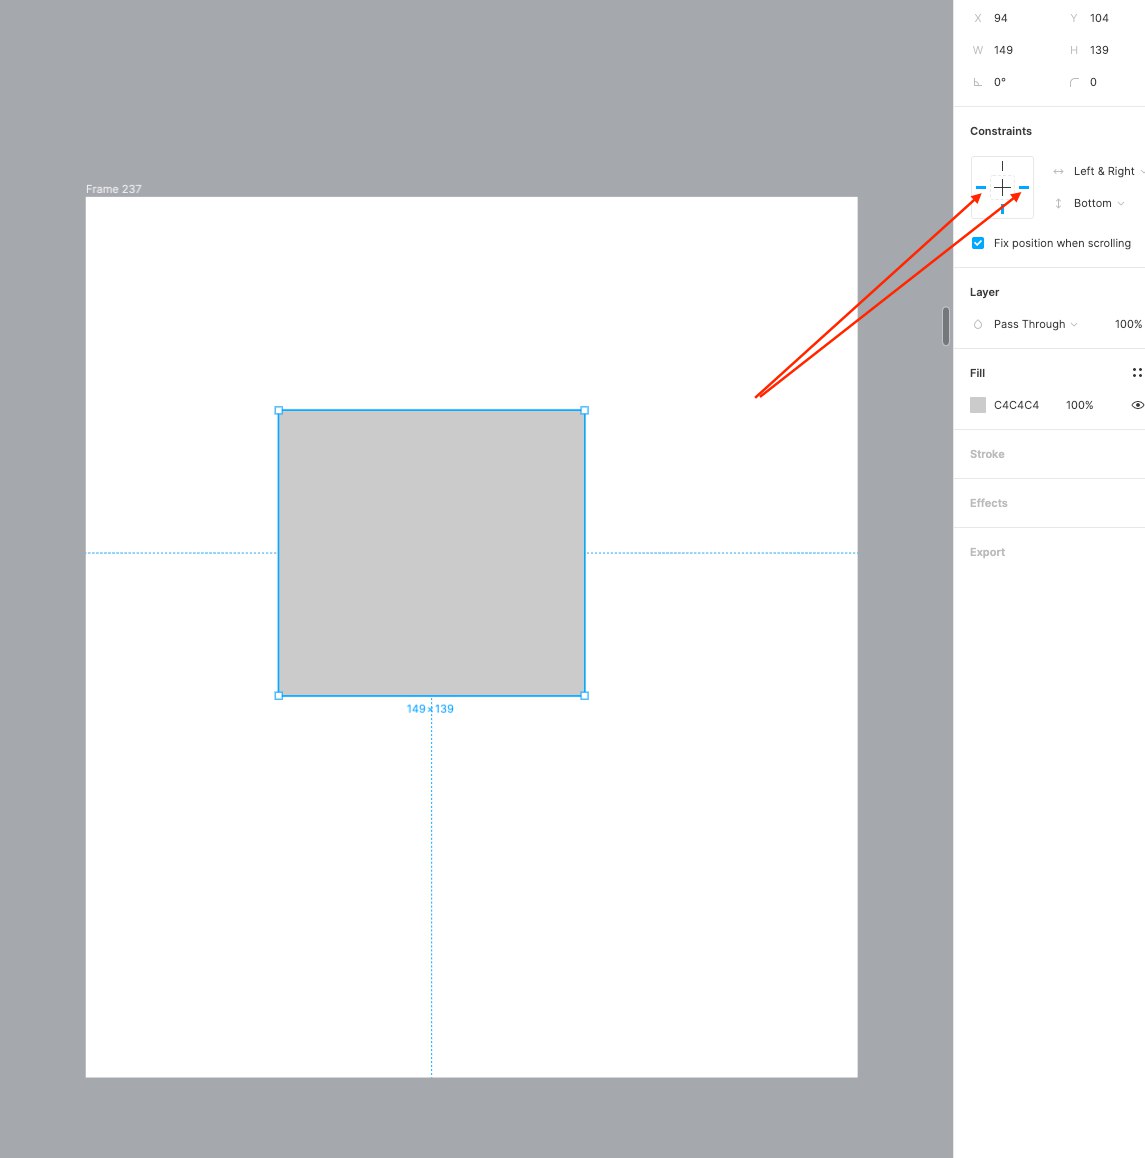This screenshot has height=1158, width=1145.
Task: Click the corner radius icon
Action: coord(1074,82)
